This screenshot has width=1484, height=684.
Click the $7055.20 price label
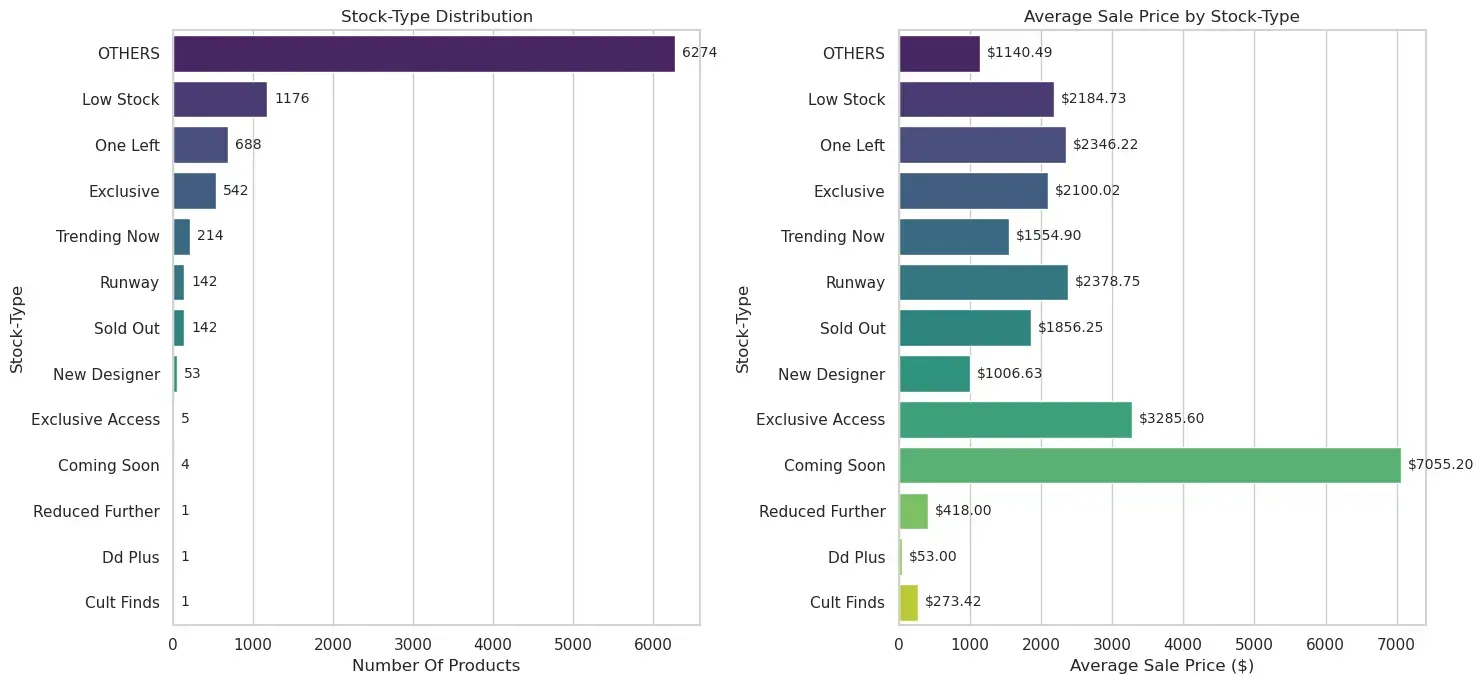1441,465
